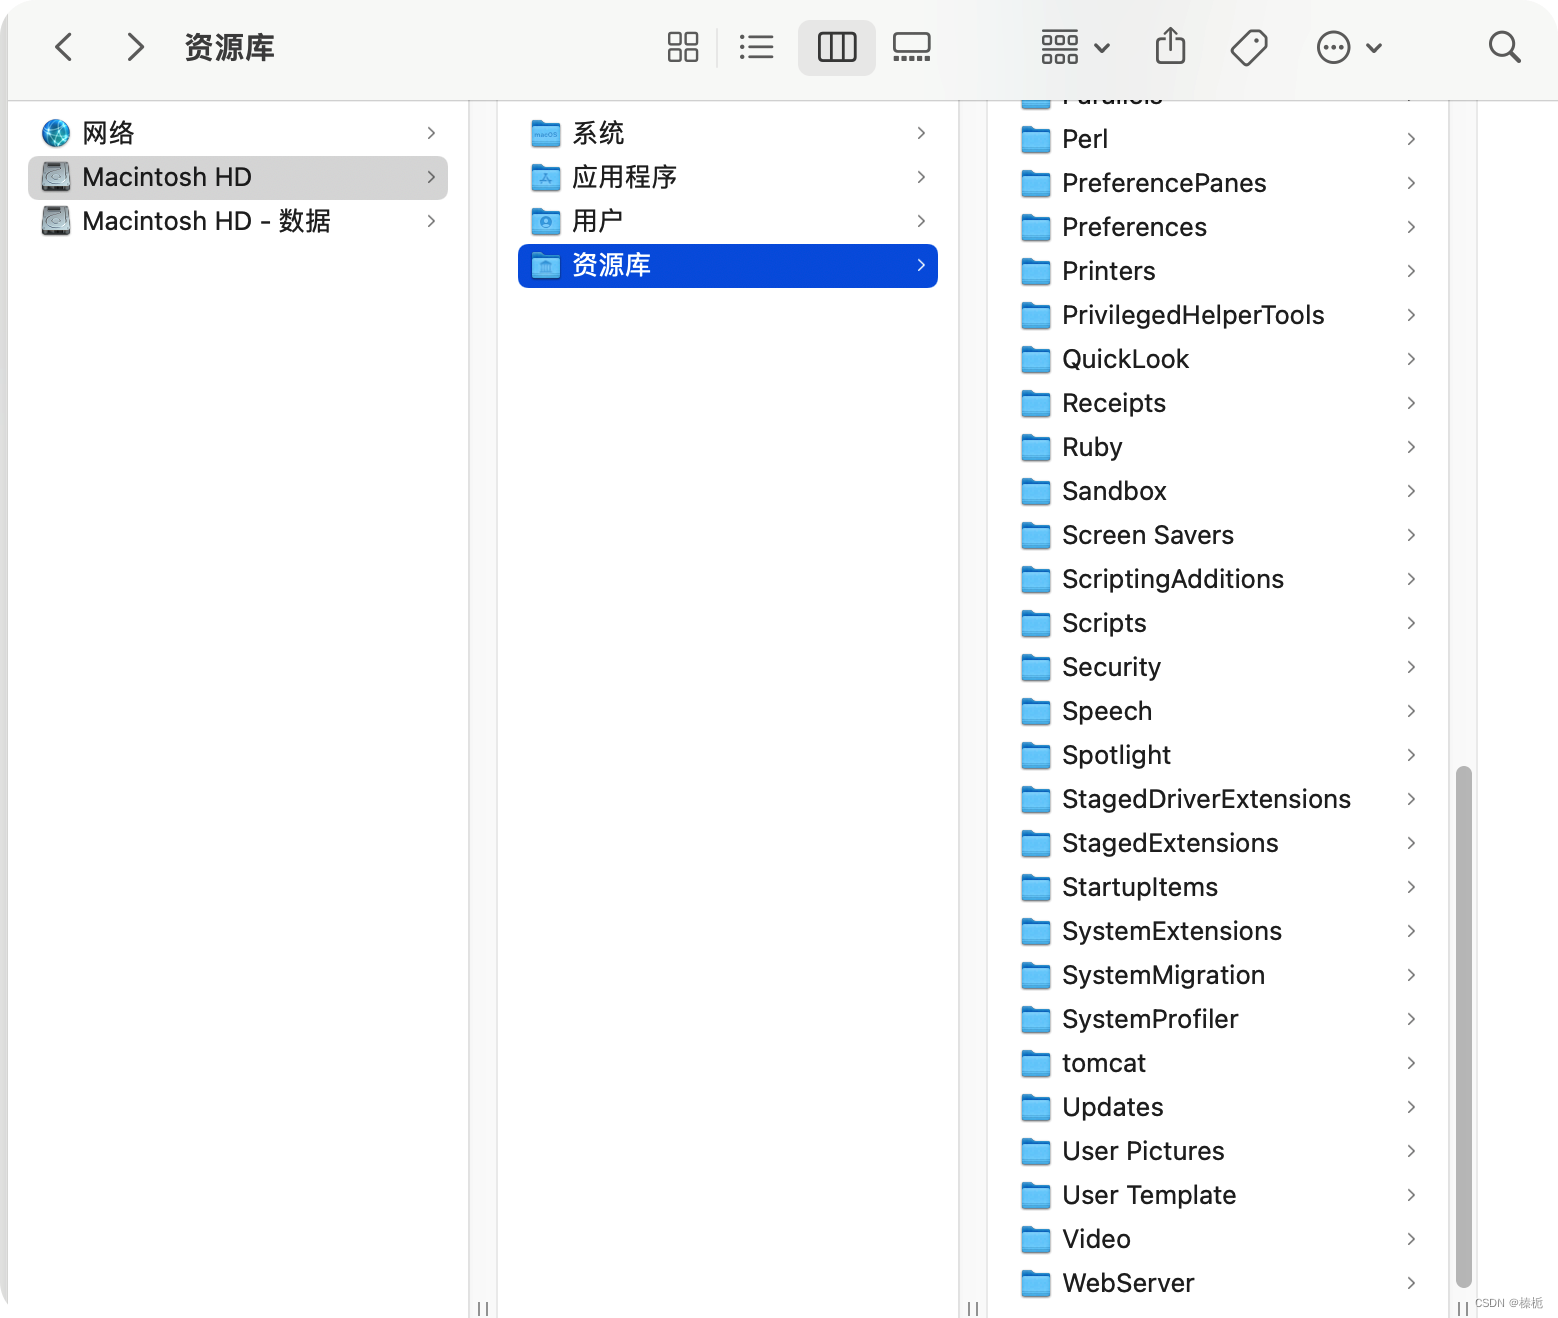This screenshot has width=1558, height=1318.
Task: Select the StartupItems folder
Action: 1218,887
